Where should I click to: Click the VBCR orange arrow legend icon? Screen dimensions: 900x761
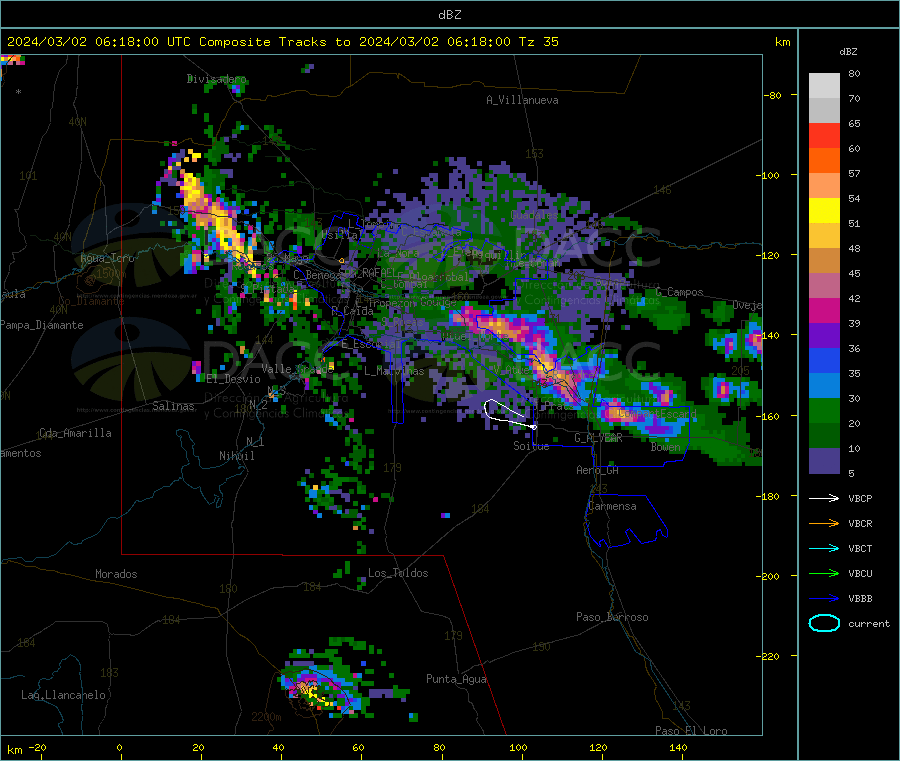click(824, 523)
